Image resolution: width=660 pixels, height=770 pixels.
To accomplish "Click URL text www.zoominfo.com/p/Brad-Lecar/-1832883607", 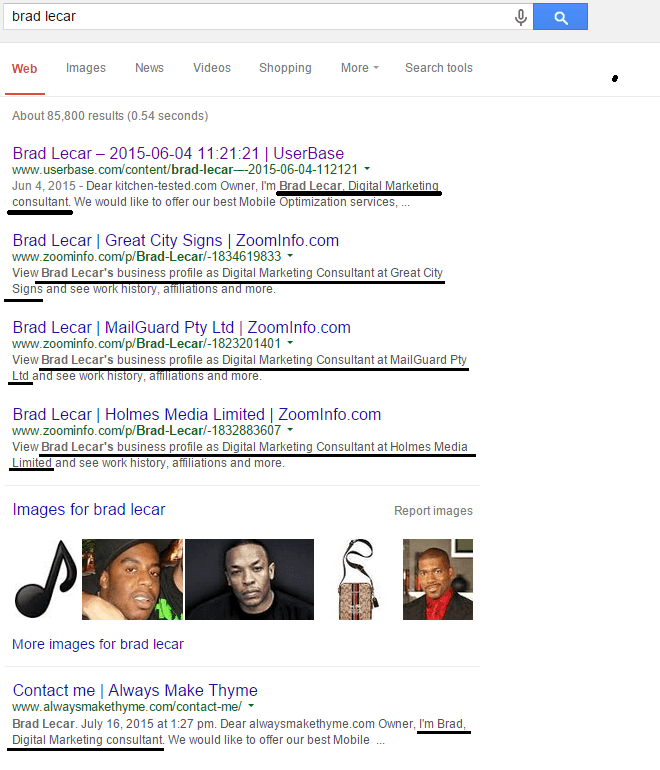I will coord(146,430).
